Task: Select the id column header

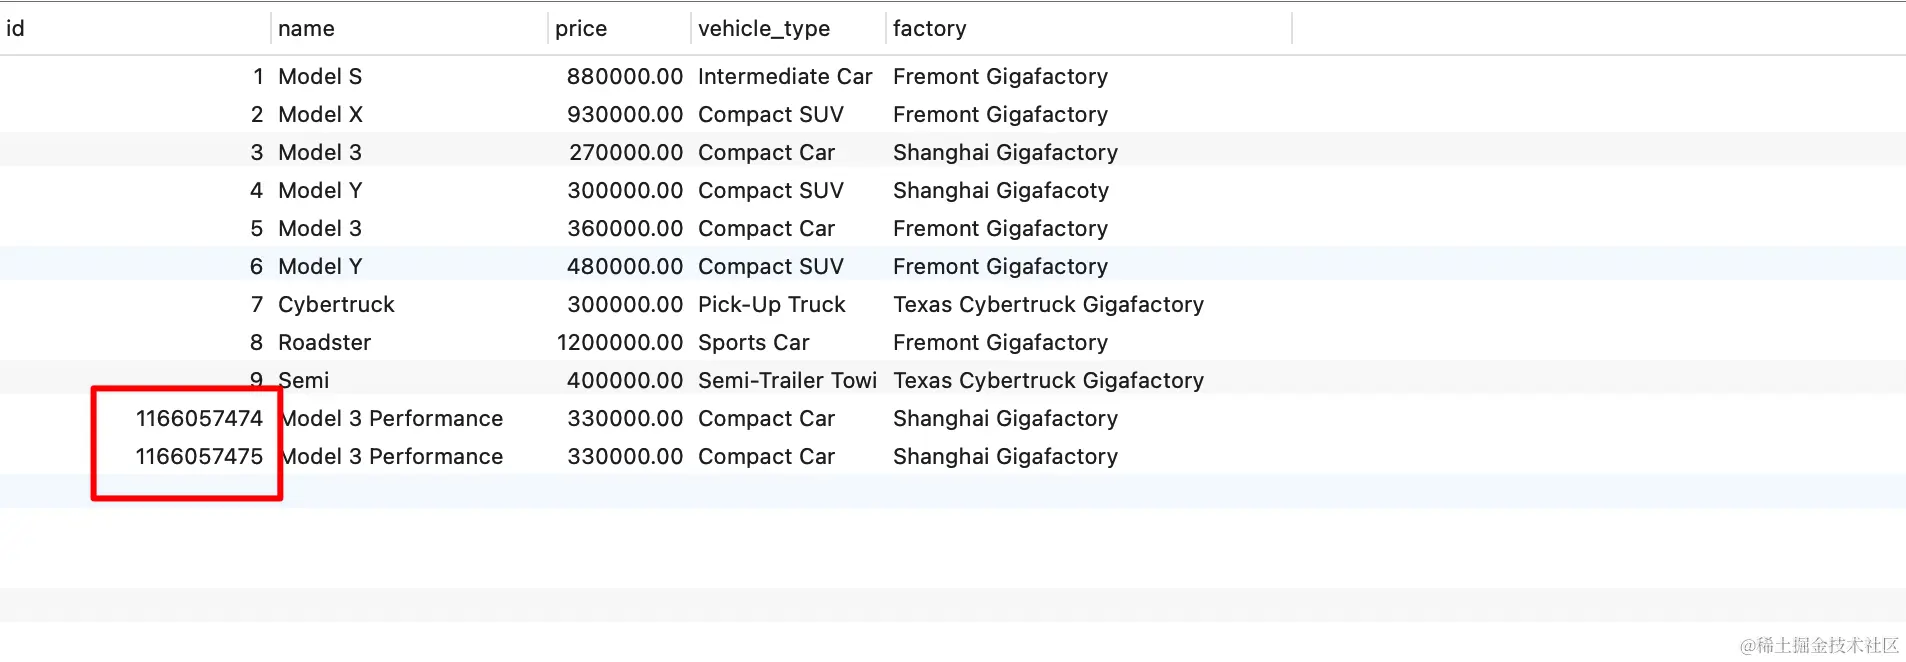Action: point(135,28)
